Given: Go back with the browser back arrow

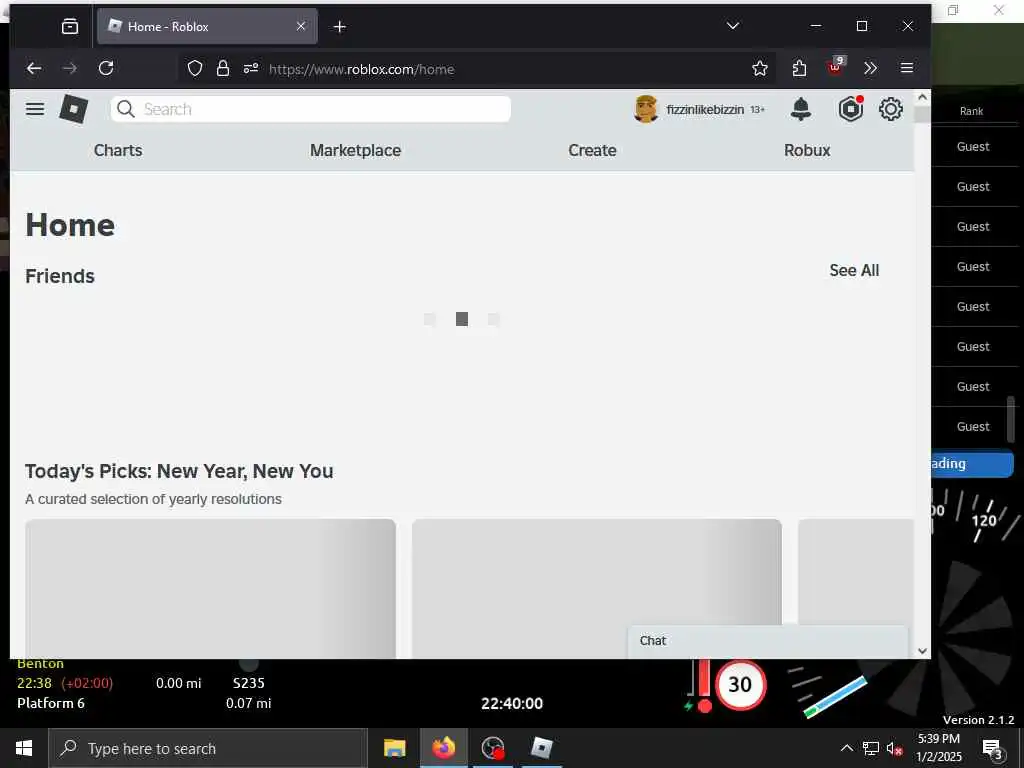Looking at the screenshot, I should coord(34,68).
